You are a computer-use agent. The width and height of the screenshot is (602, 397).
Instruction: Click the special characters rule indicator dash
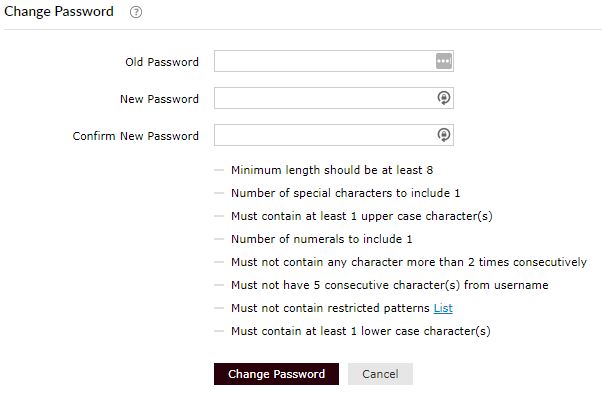point(219,193)
